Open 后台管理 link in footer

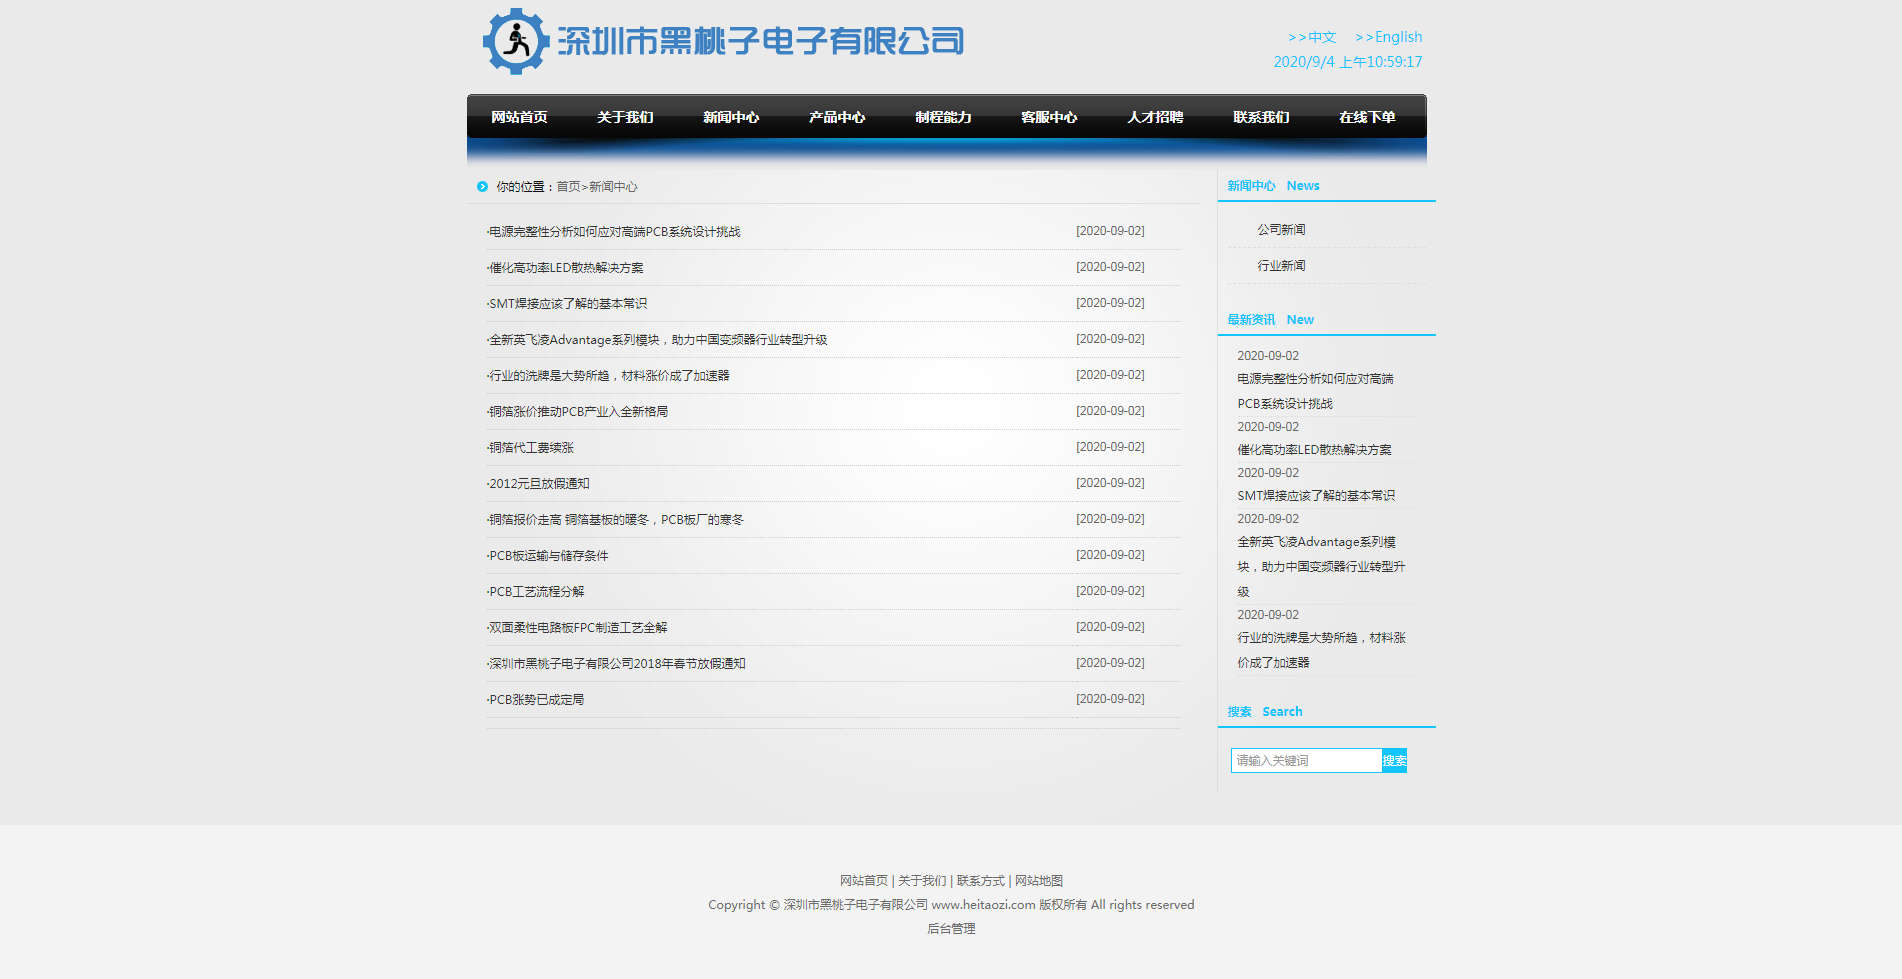pyautogui.click(x=951, y=929)
